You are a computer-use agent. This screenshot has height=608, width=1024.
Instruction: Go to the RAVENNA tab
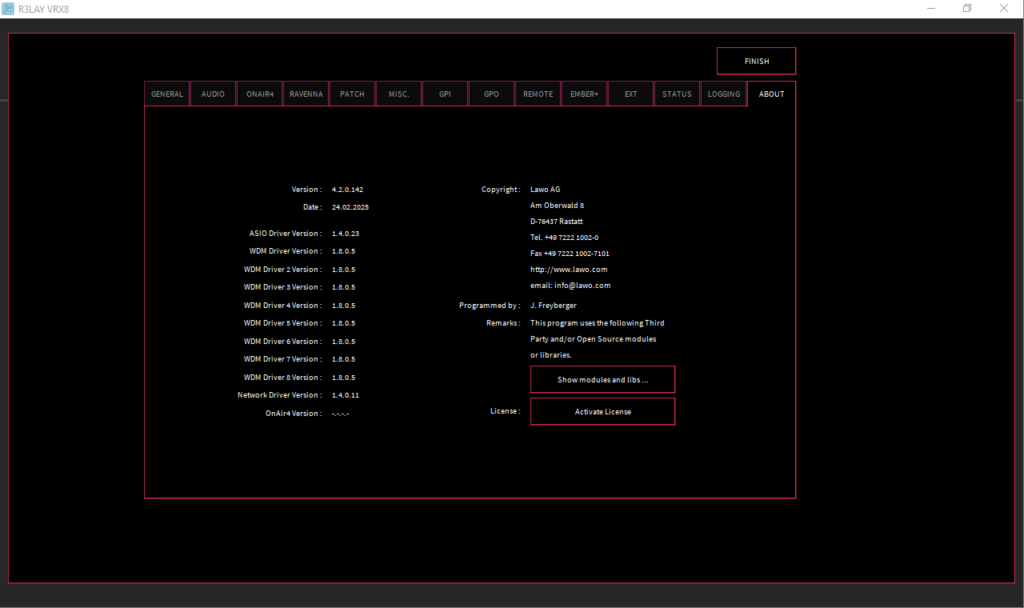coord(306,94)
